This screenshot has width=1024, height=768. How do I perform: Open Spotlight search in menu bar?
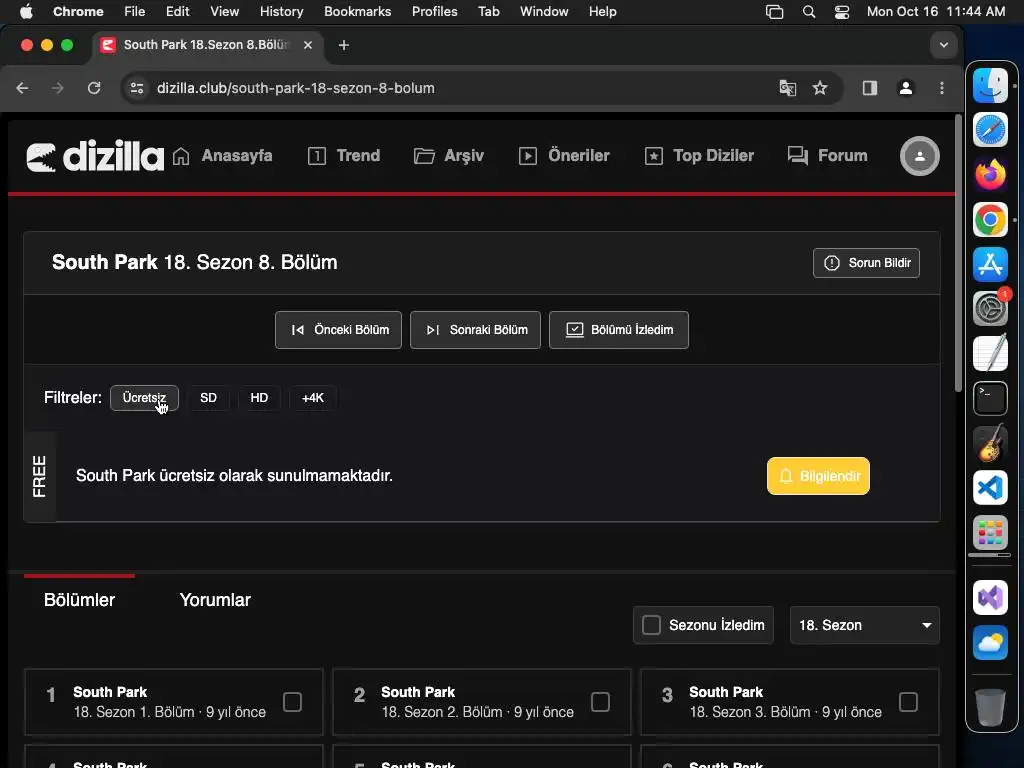tap(808, 12)
